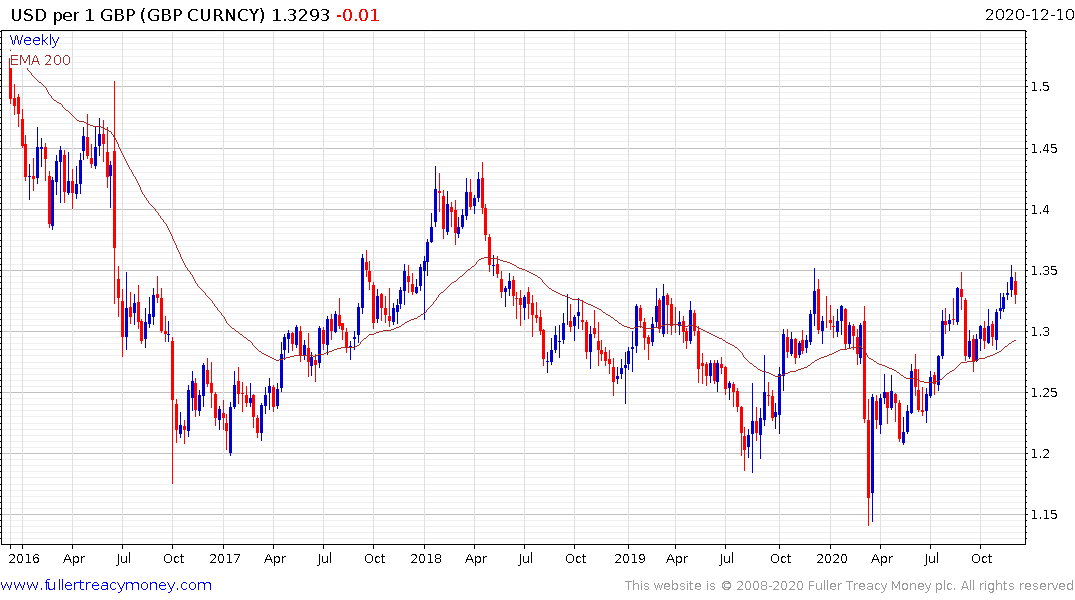The image size is (1075, 600).
Task: Click the 1.45 price axis label
Action: (x=1044, y=148)
